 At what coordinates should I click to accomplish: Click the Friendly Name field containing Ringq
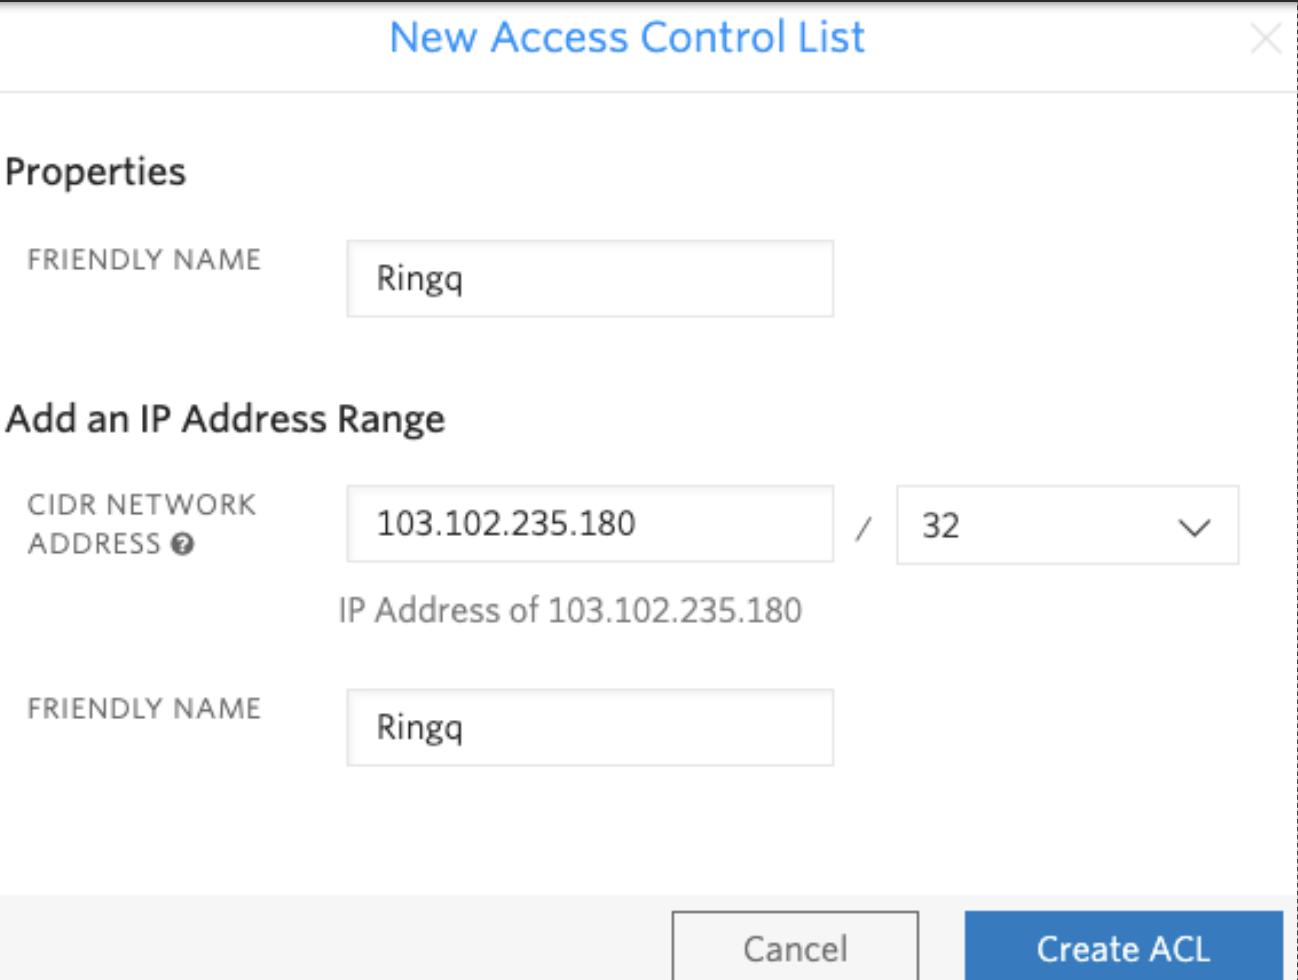[589, 278]
